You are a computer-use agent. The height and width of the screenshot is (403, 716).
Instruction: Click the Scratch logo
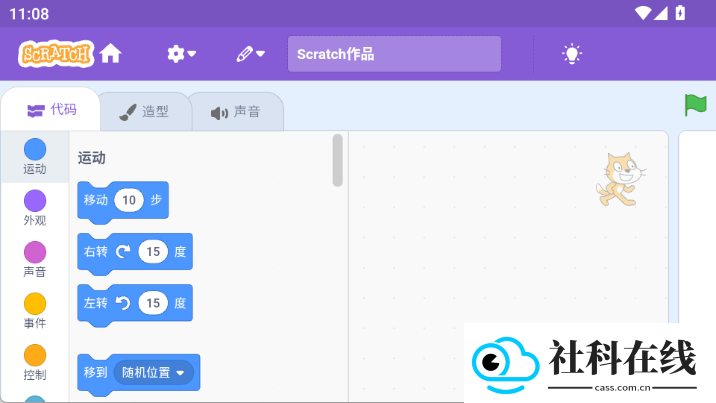click(x=56, y=54)
